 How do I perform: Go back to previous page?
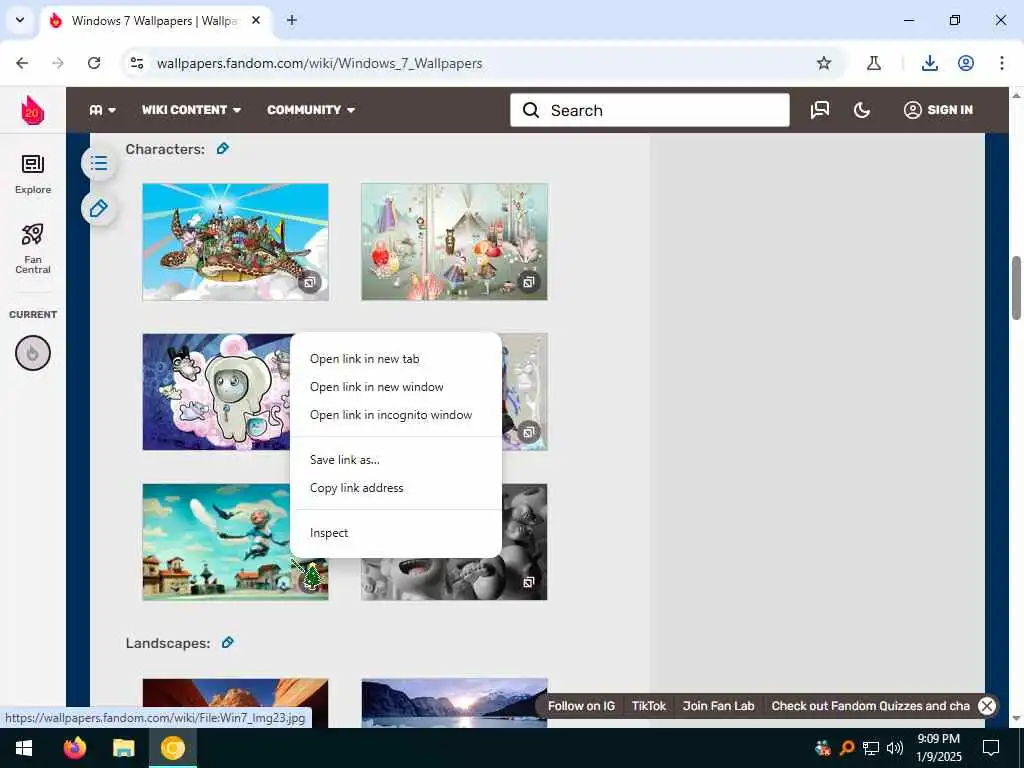click(22, 63)
